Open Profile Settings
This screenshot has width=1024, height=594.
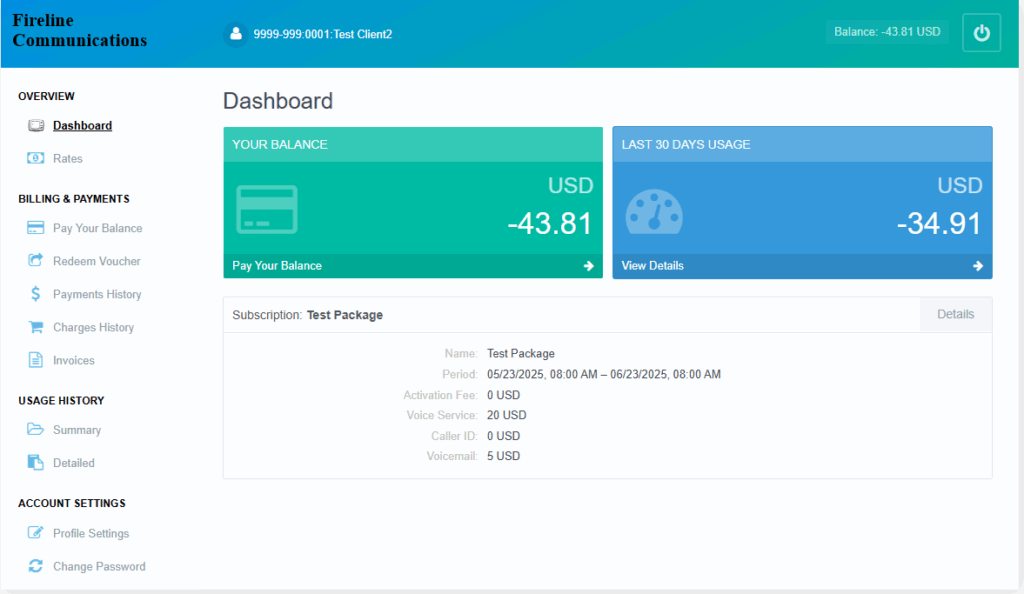[91, 533]
